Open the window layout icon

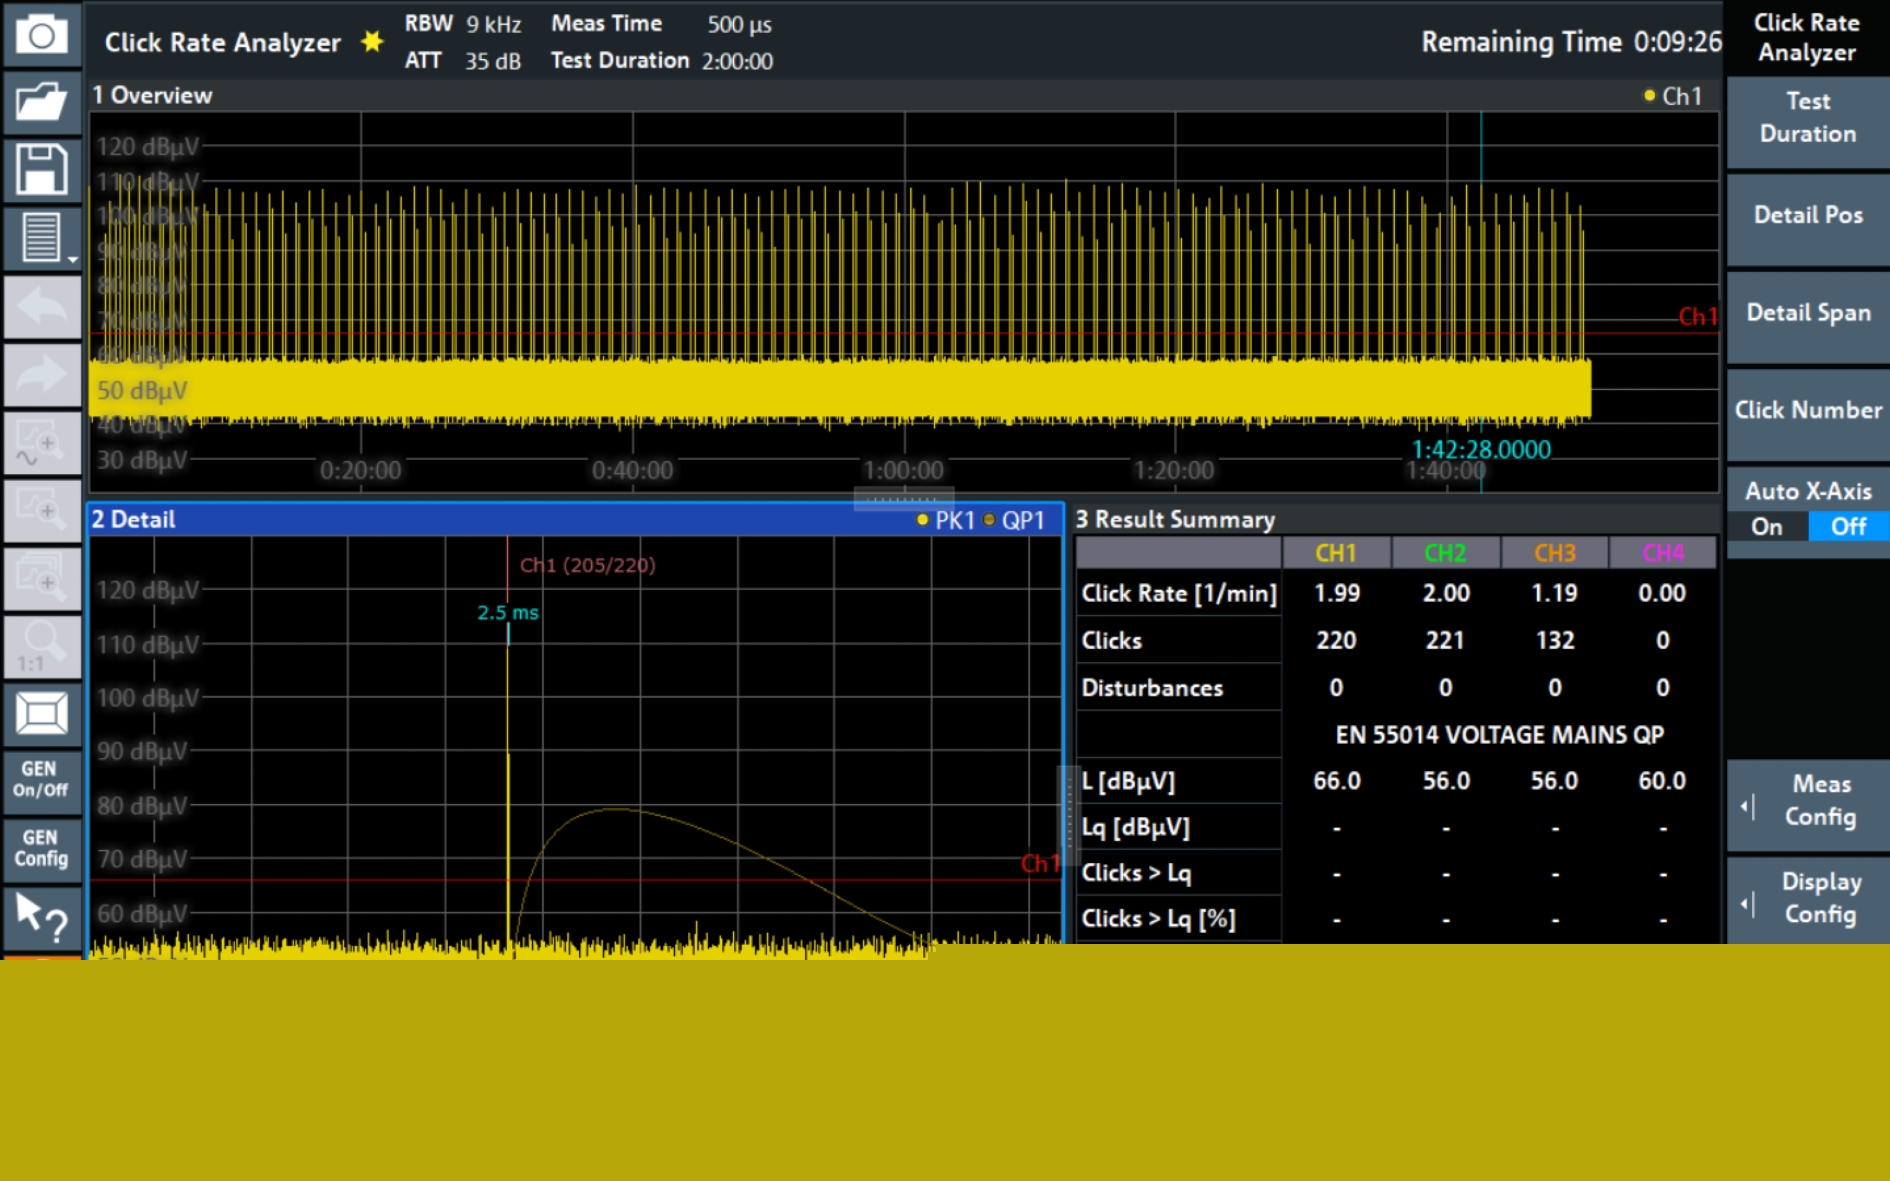point(41,714)
